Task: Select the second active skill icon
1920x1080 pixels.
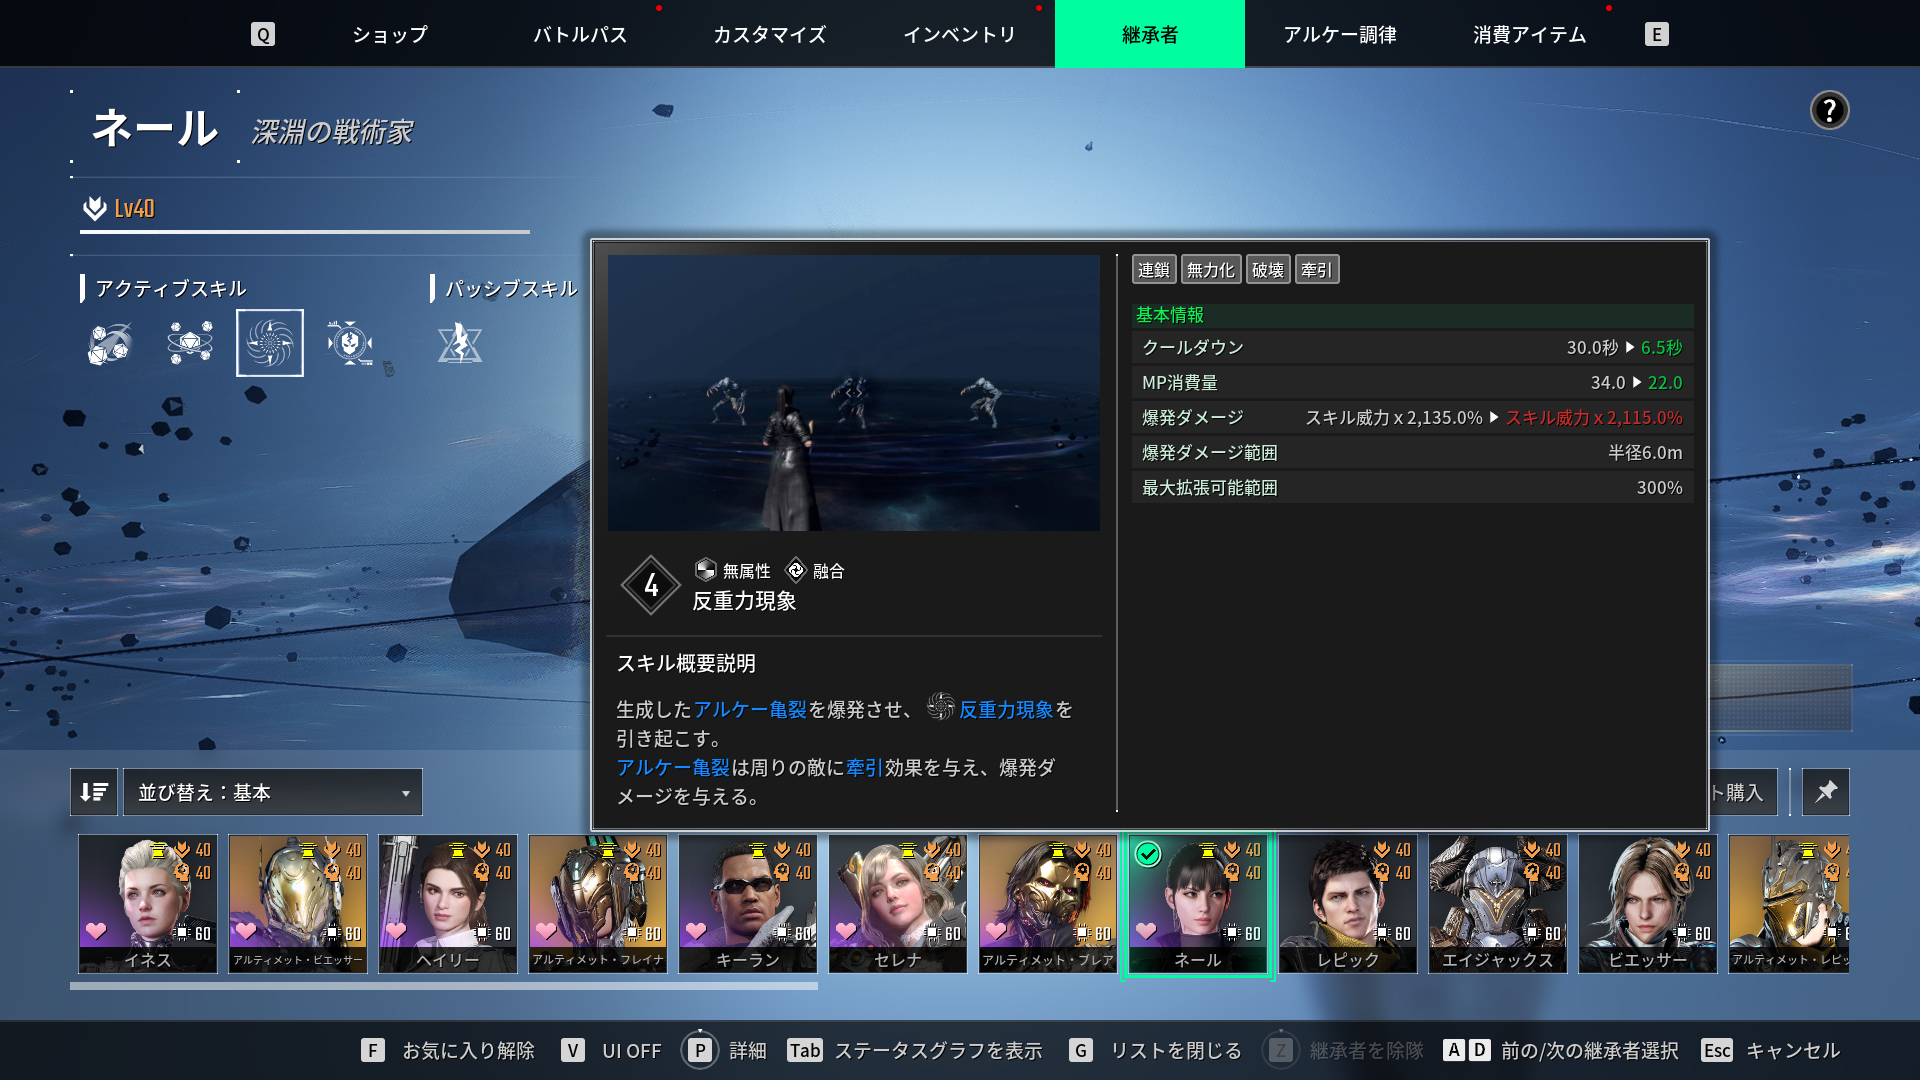Action: (x=190, y=344)
